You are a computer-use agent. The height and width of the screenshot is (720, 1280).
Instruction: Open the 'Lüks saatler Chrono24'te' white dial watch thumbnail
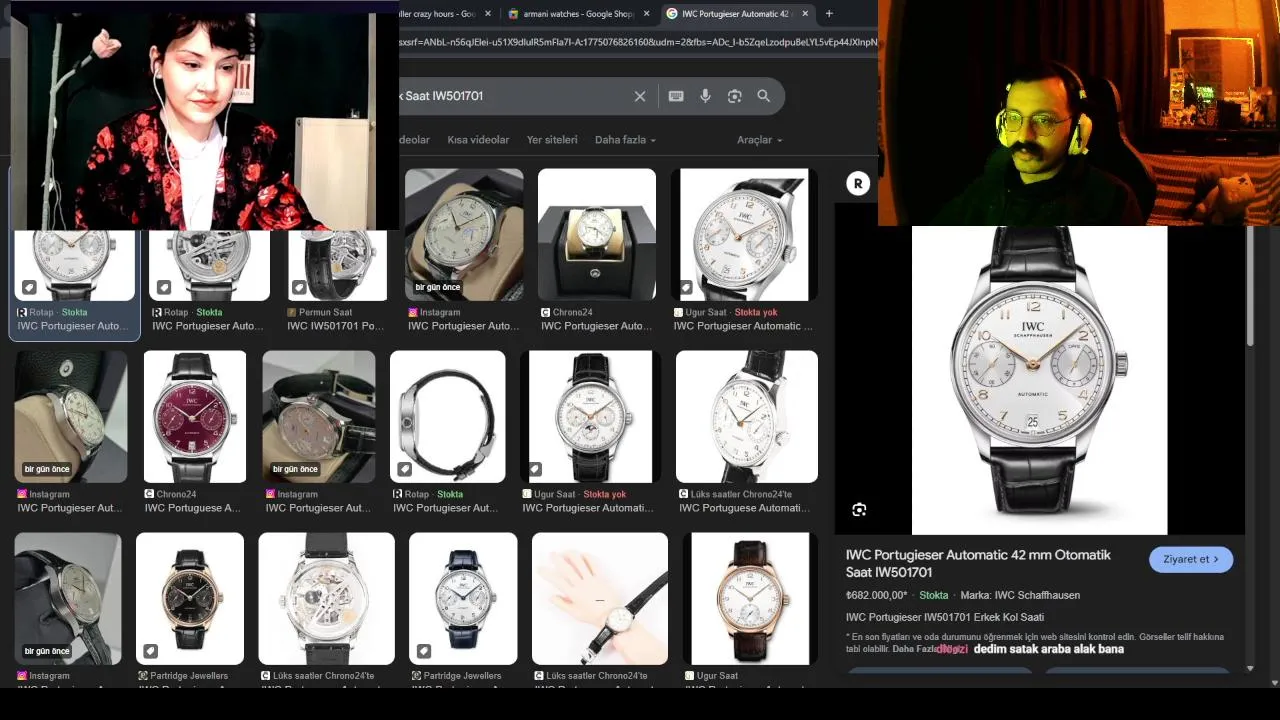747,416
